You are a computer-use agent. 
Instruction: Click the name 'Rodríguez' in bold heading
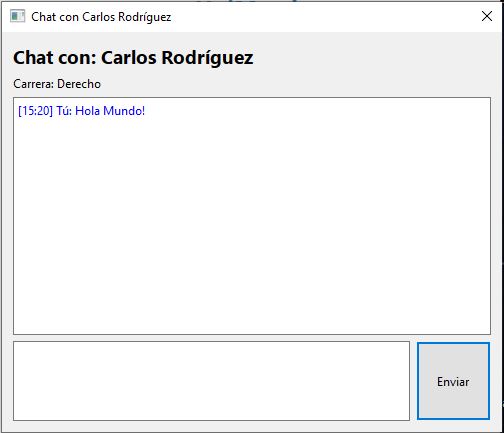pyautogui.click(x=207, y=58)
